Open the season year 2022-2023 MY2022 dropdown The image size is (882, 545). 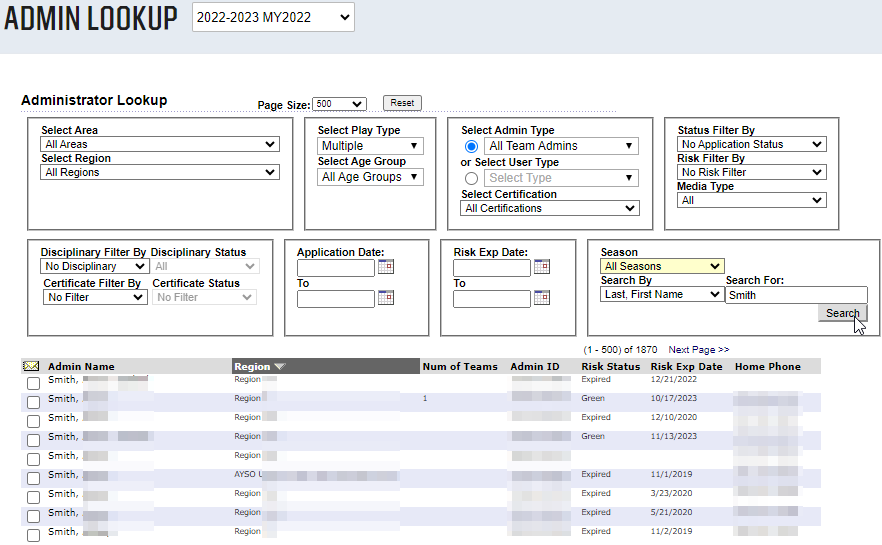tap(273, 17)
